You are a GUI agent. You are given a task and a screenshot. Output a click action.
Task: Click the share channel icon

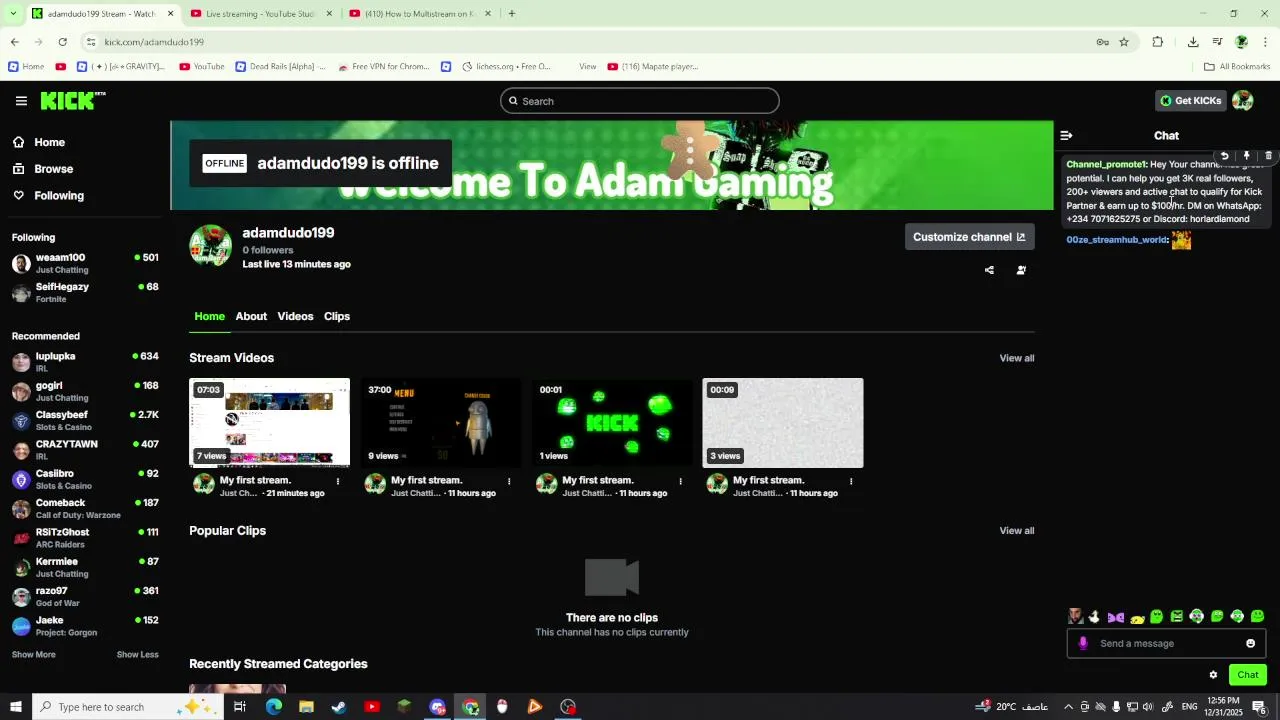tap(989, 270)
